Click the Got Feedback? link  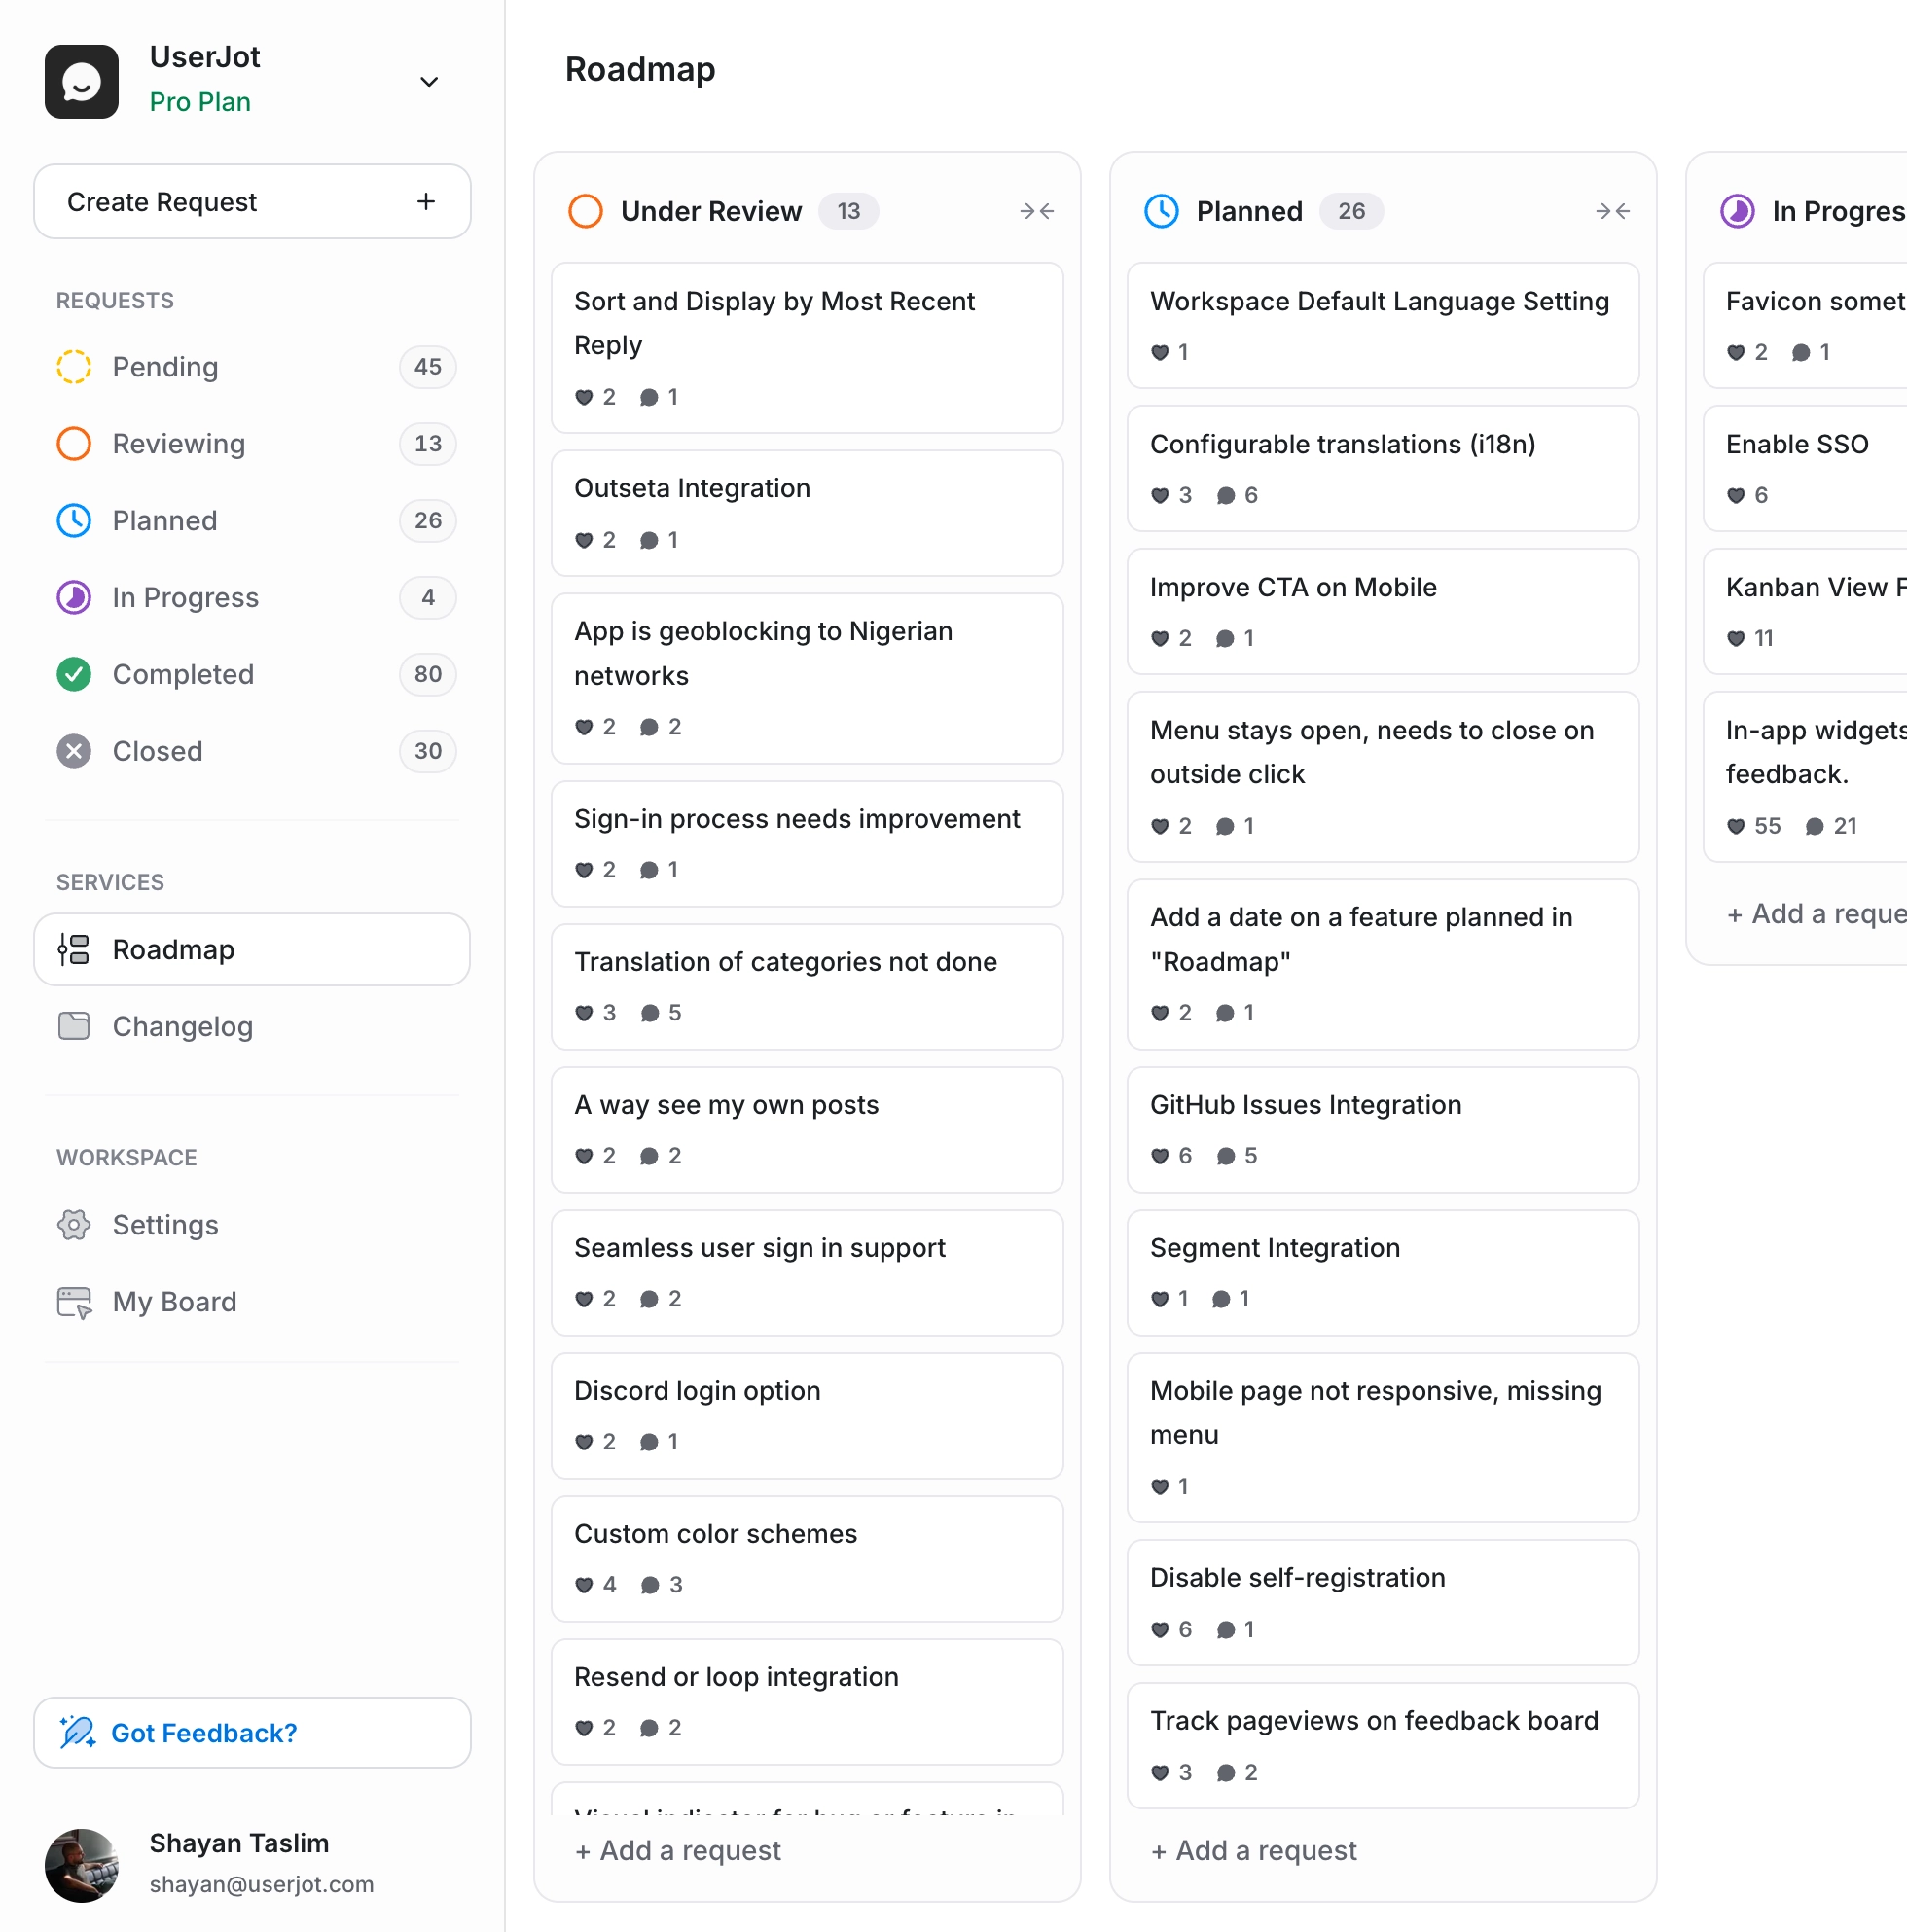[x=203, y=1733]
